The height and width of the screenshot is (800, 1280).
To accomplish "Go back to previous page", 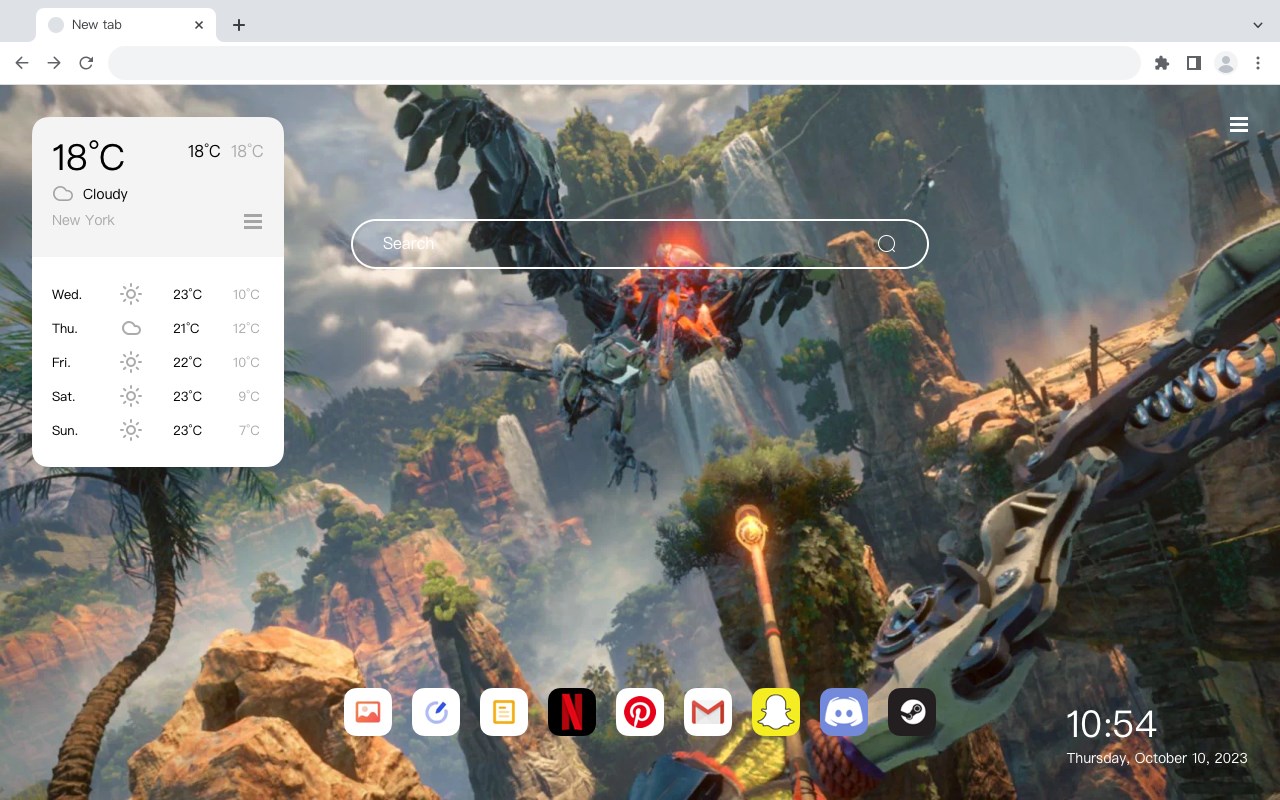I will coord(22,63).
